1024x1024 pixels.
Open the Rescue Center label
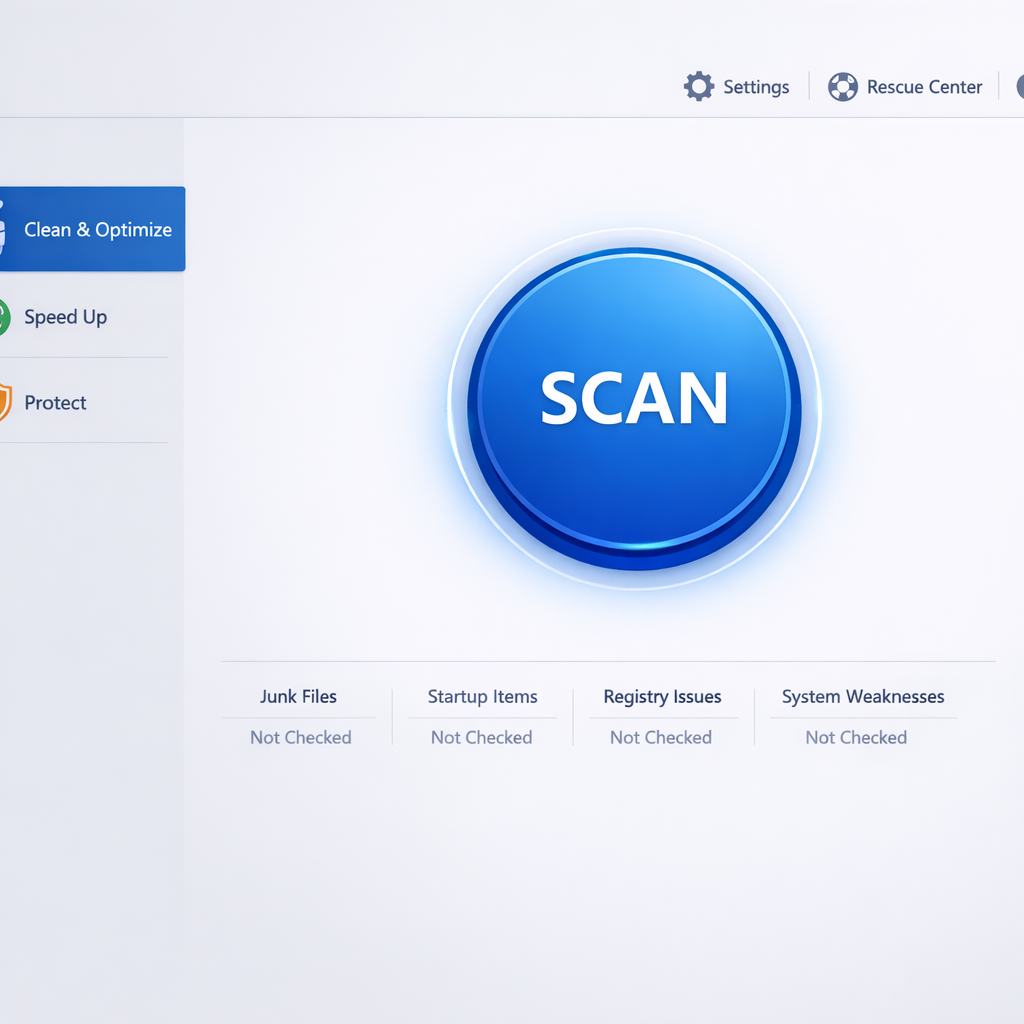point(924,87)
